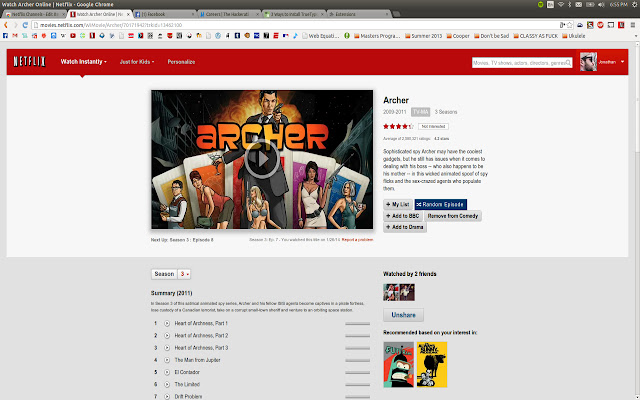Click progress bar for Heart of Archness, Part 1

358,324
